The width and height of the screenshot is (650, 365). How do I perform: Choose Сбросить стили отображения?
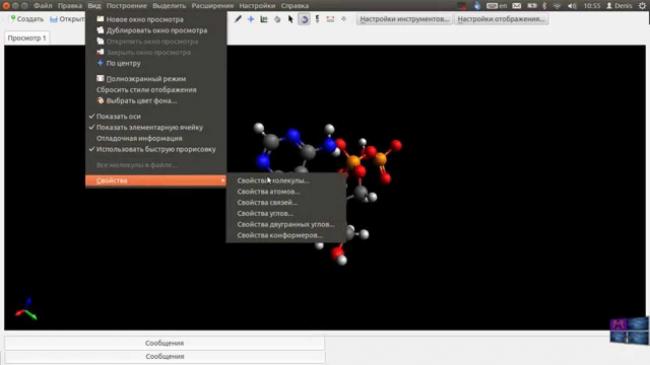[156, 90]
